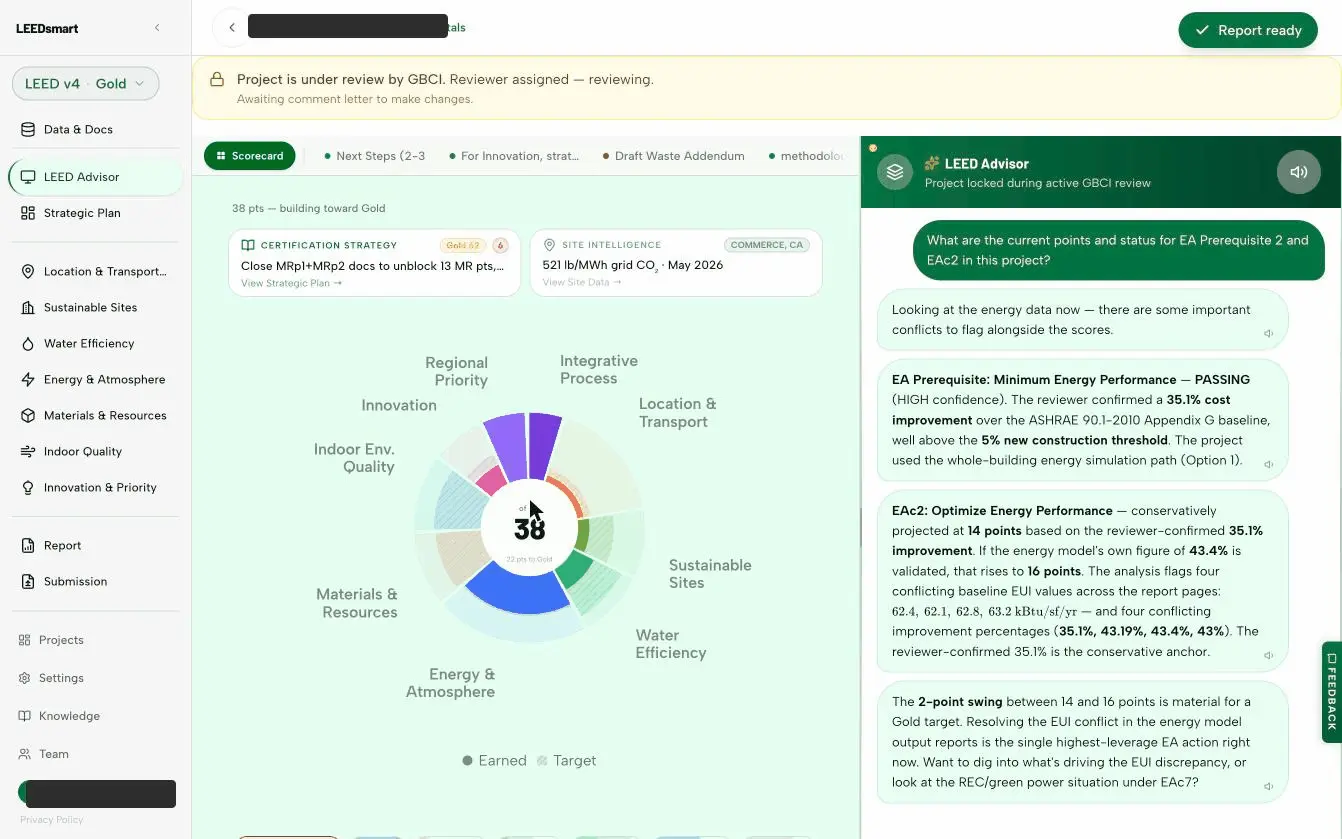Open the Next Steps (2-3 tab
This screenshot has height=839, width=1342.
(x=374, y=156)
